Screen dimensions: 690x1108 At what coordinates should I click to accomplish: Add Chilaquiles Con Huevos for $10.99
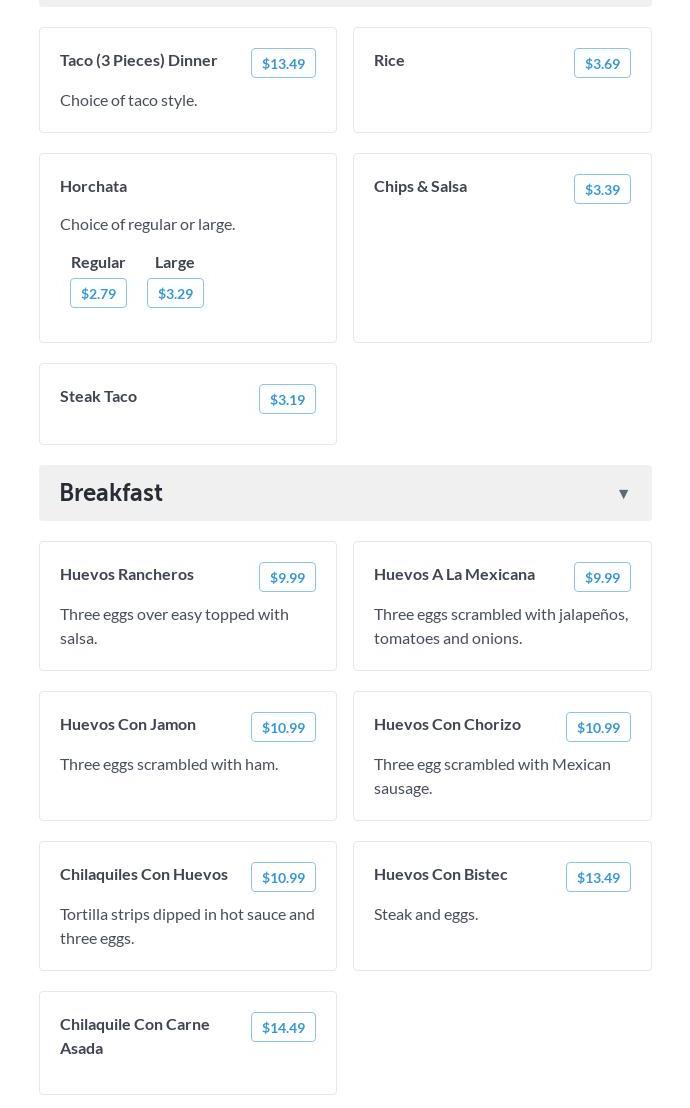[283, 877]
